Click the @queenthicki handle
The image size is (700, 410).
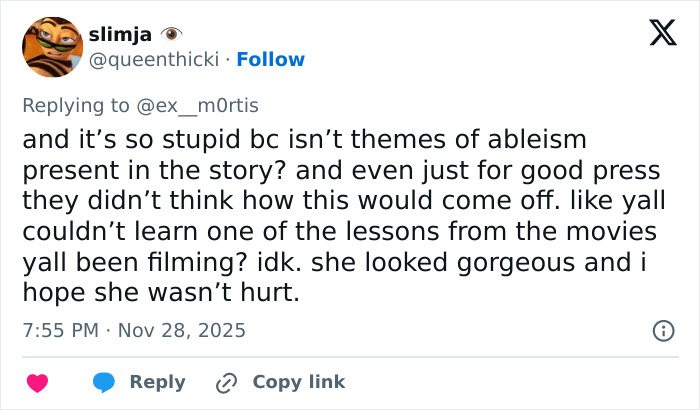point(157,60)
